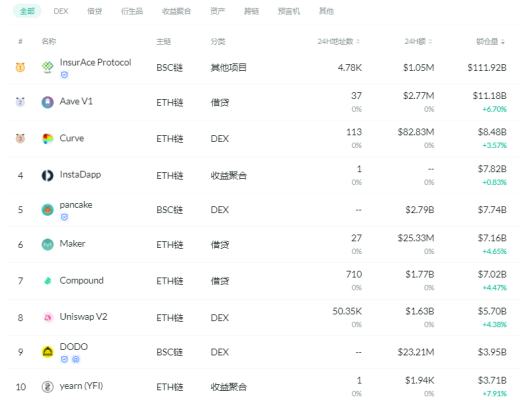Click the +6.70% change for Aave V1
The width and height of the screenshot is (520, 400).
(494, 109)
